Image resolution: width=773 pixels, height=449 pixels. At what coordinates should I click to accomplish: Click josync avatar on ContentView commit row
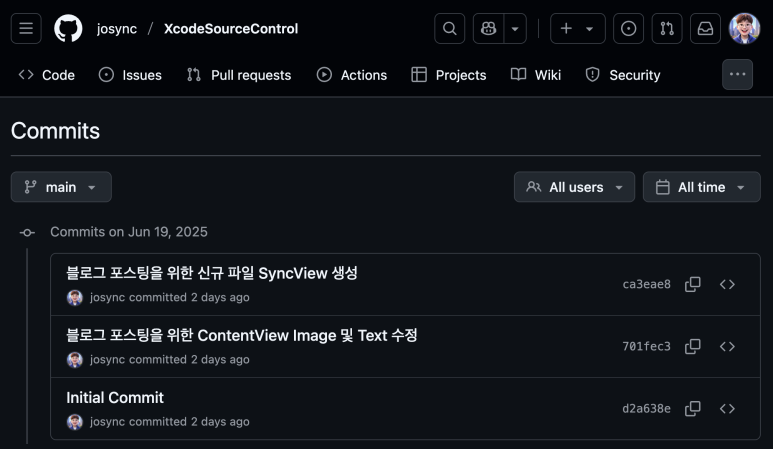coord(74,360)
